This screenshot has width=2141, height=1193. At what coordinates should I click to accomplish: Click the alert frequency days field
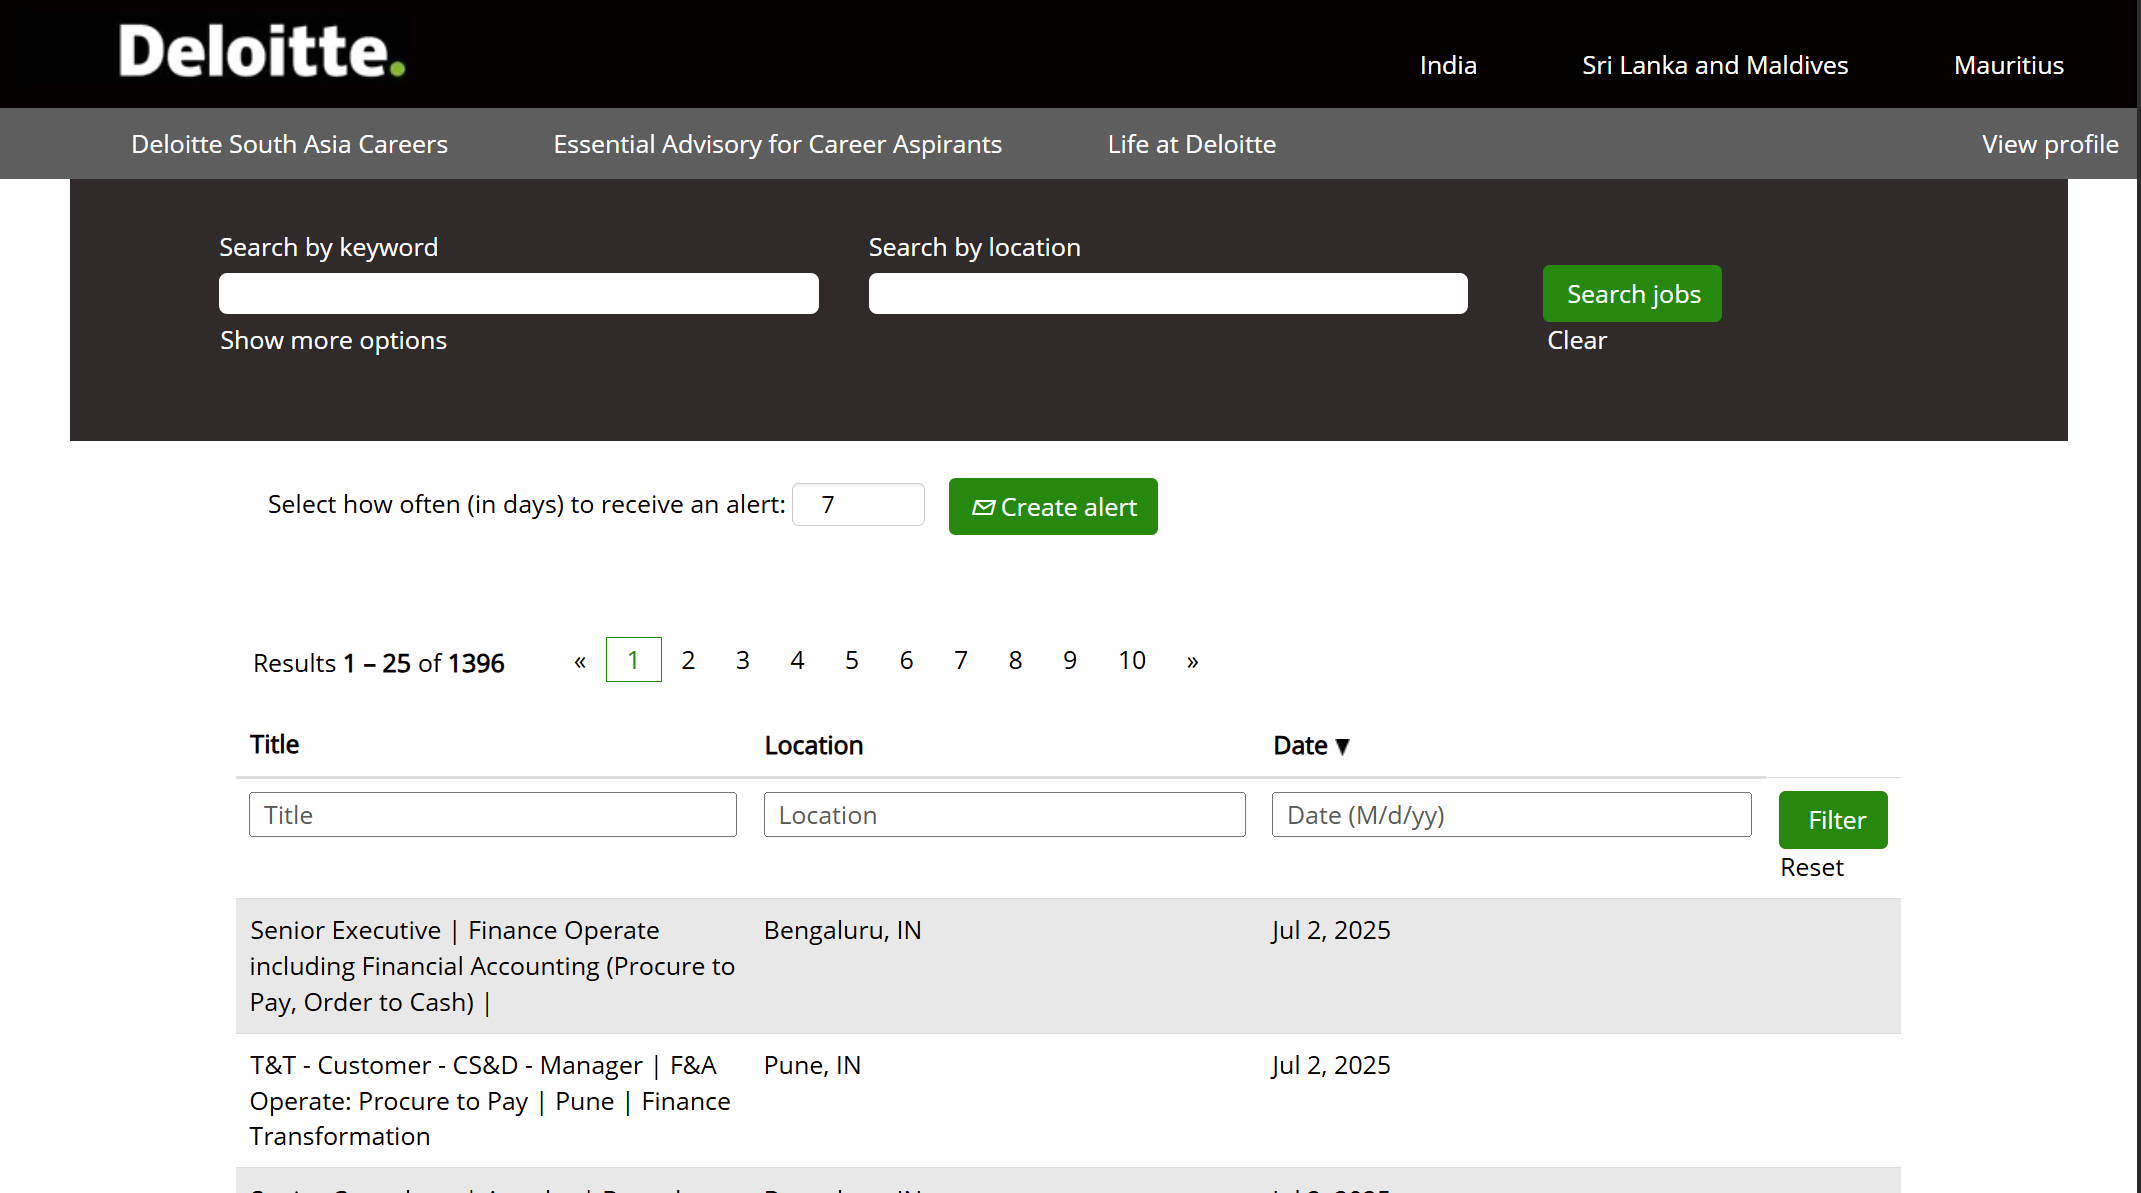858,504
